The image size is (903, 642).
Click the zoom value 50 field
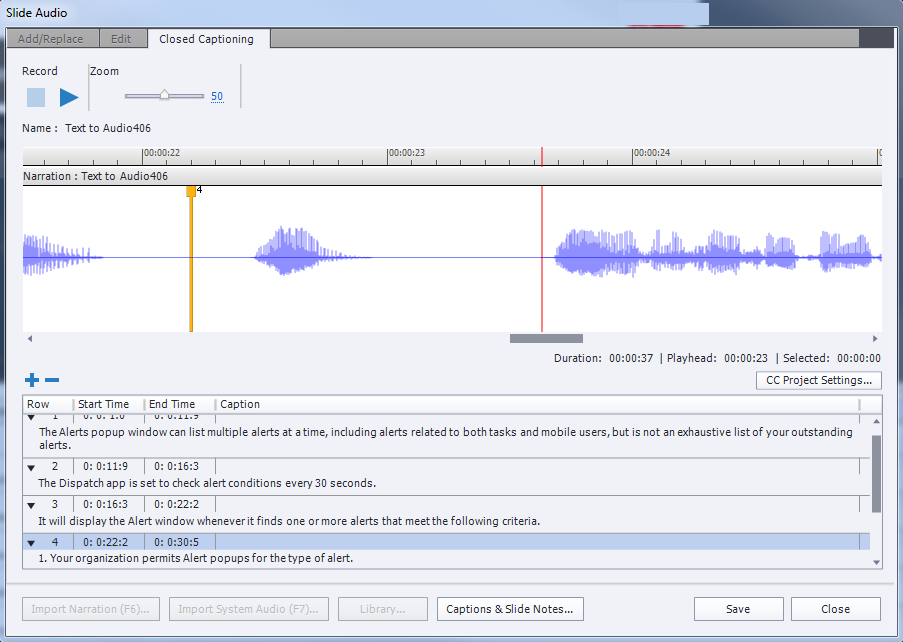click(x=217, y=97)
